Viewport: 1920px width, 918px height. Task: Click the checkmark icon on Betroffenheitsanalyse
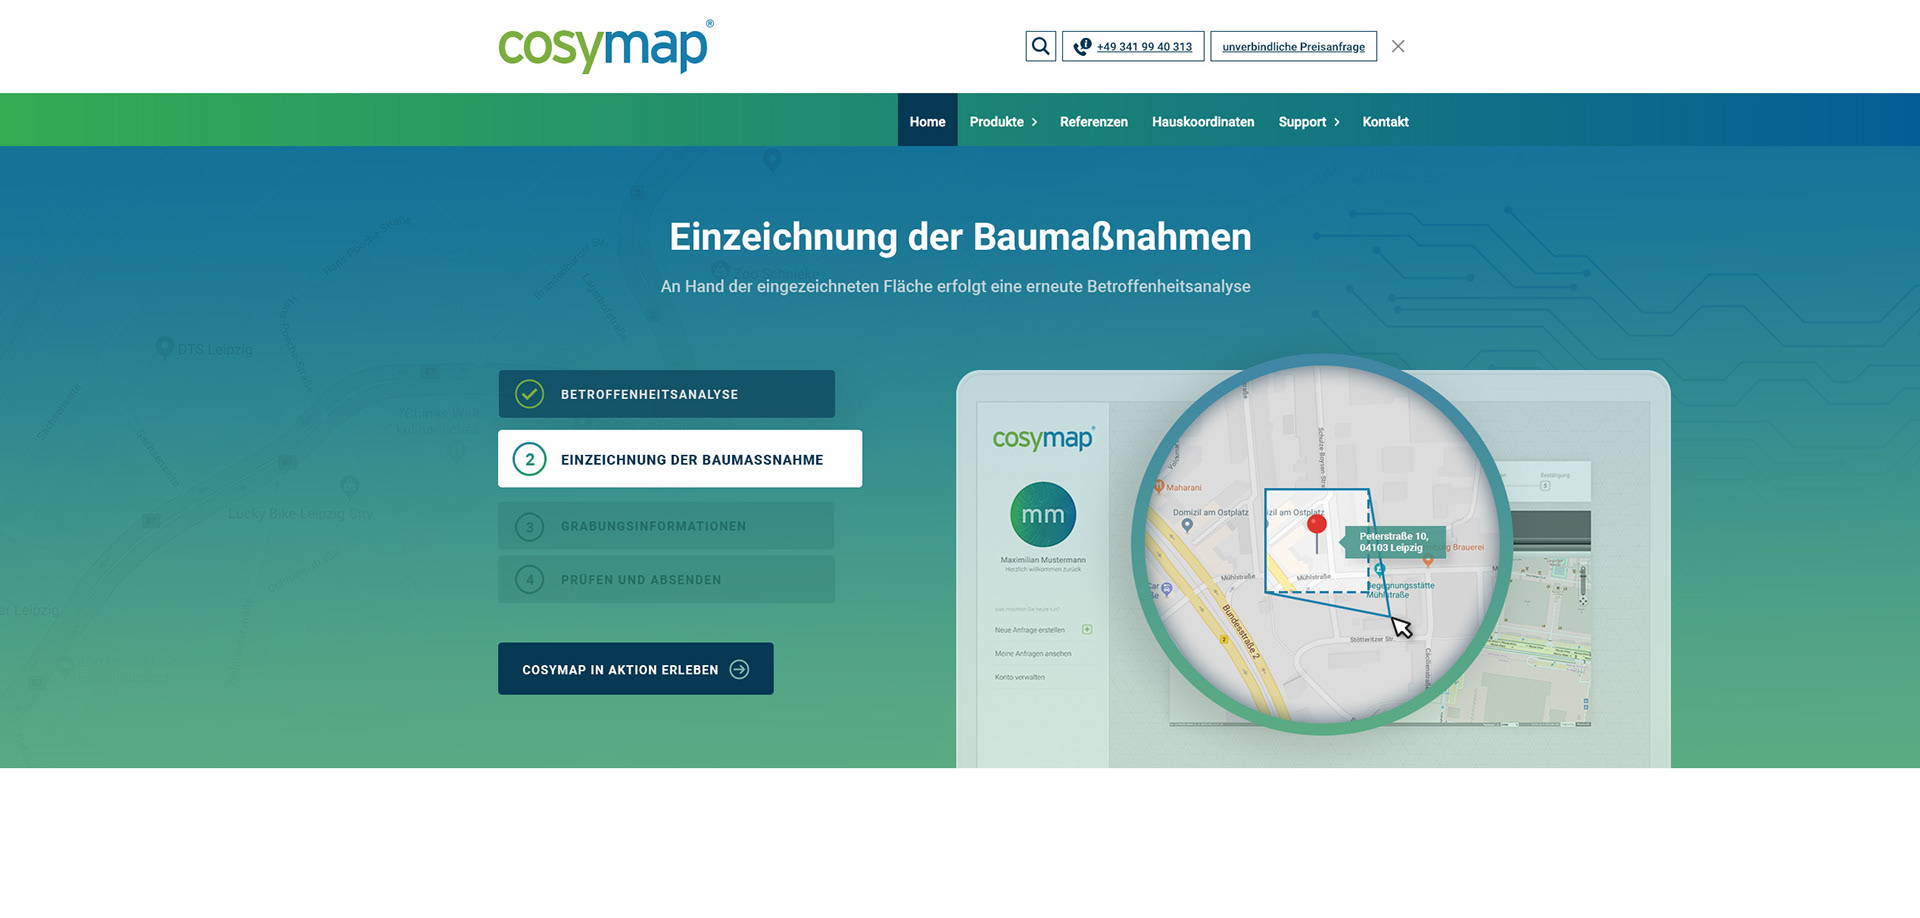point(529,394)
